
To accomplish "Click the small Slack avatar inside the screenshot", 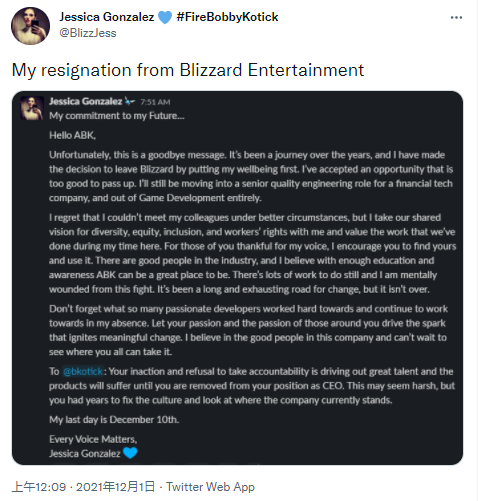I will point(32,108).
